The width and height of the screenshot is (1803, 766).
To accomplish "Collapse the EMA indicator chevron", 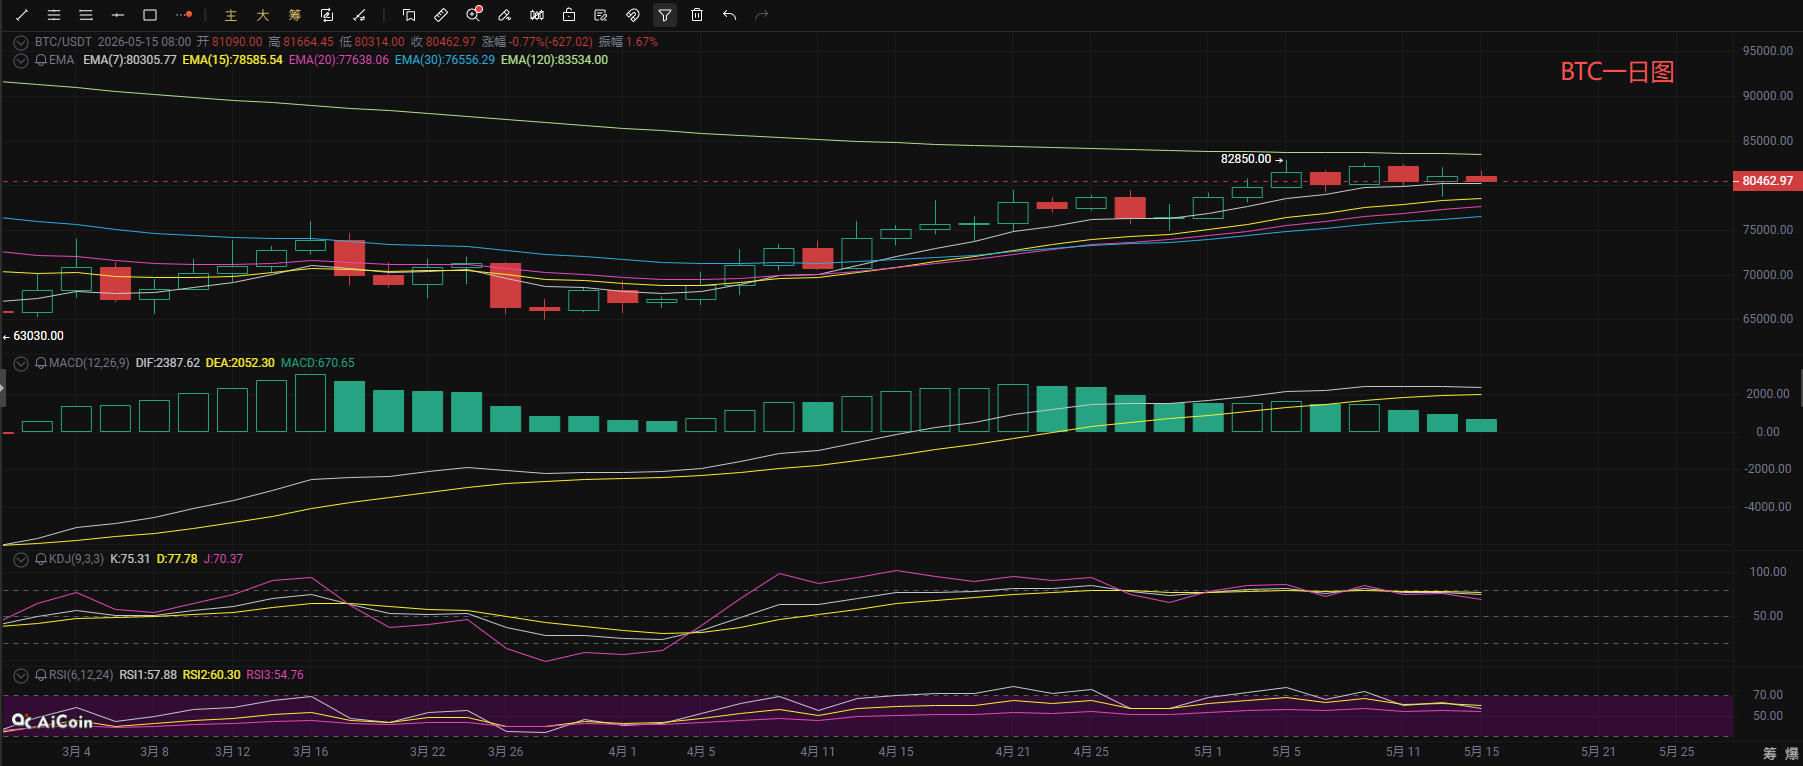I will tap(20, 60).
